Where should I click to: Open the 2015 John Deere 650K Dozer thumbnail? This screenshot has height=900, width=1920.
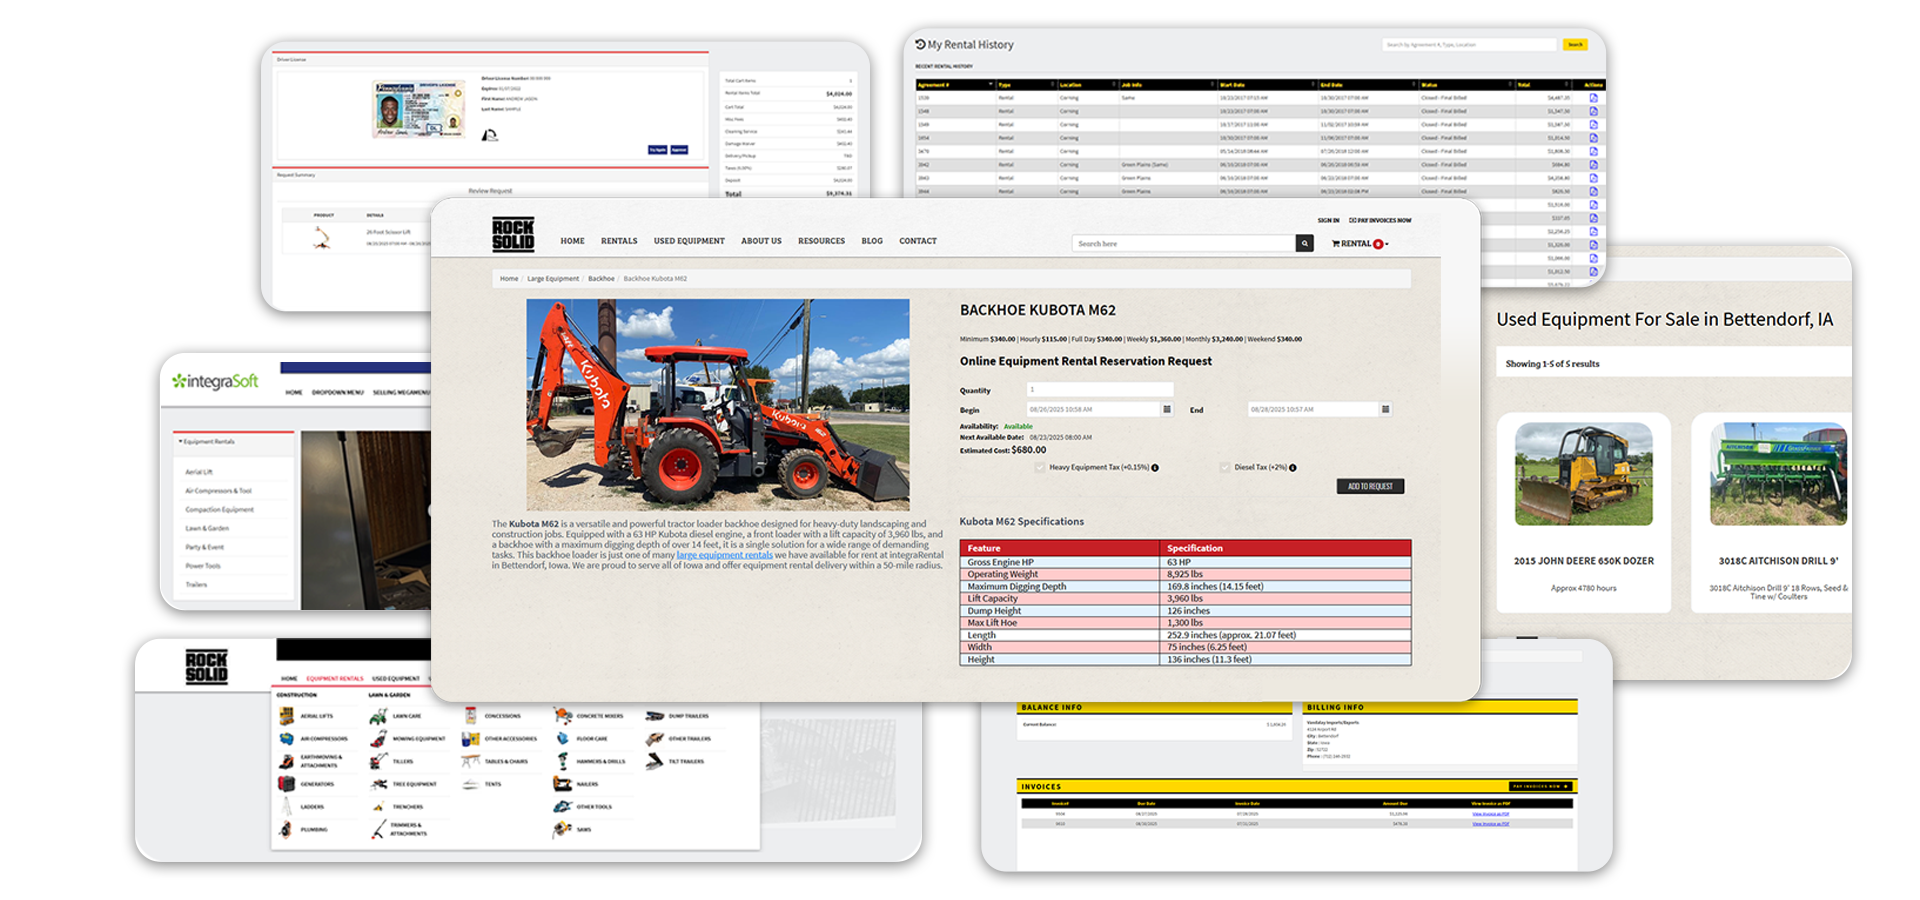click(x=1583, y=474)
